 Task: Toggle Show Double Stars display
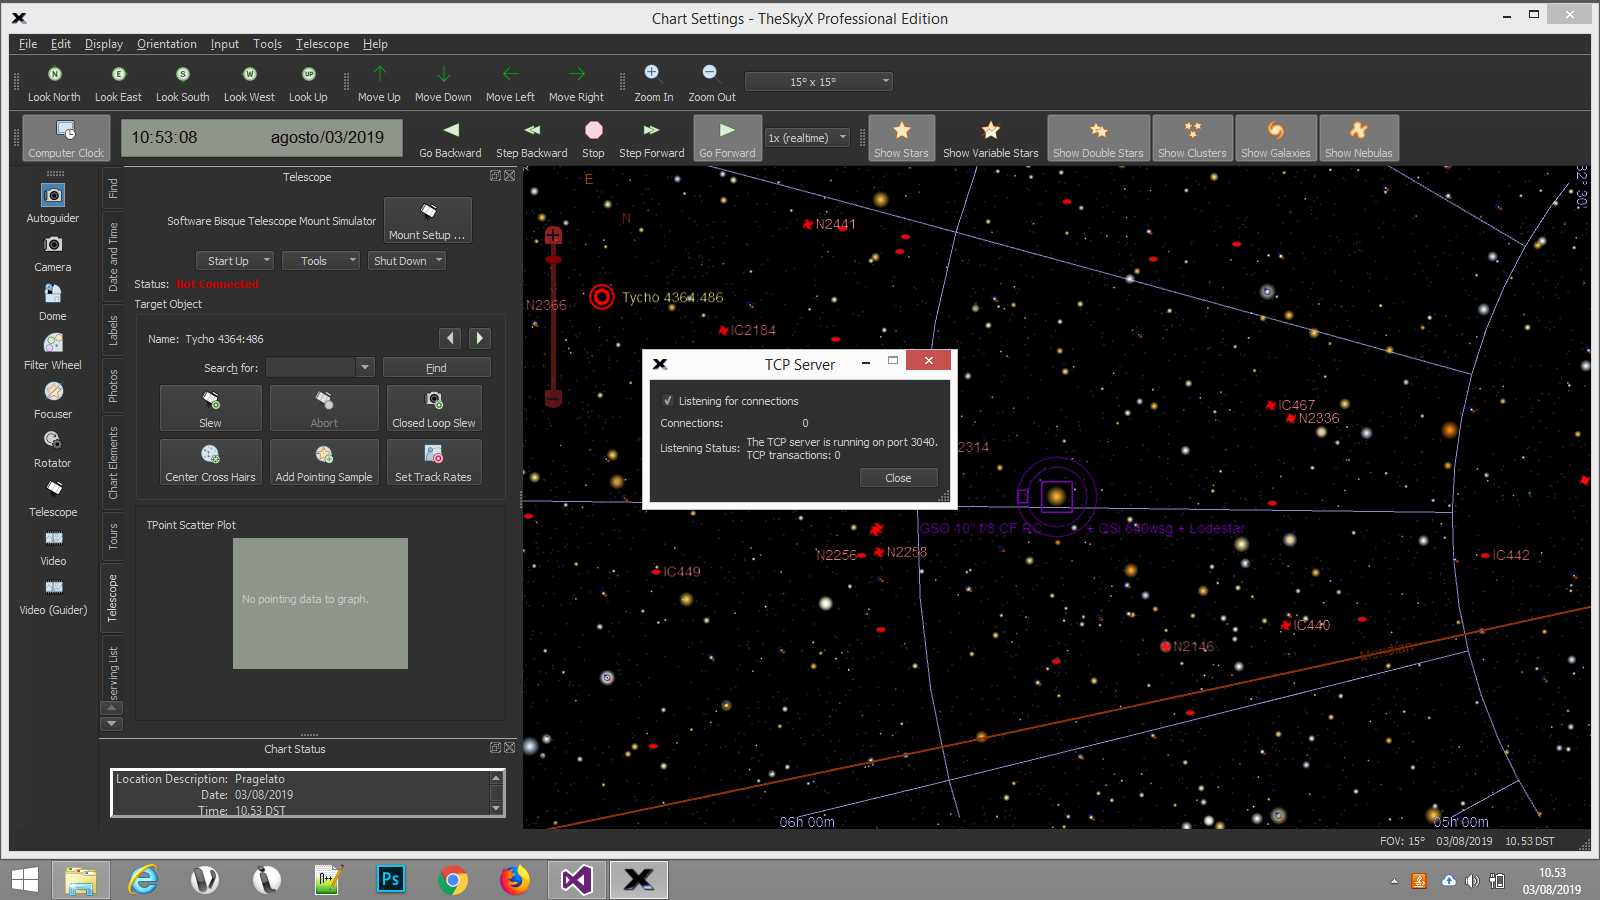pos(1098,138)
